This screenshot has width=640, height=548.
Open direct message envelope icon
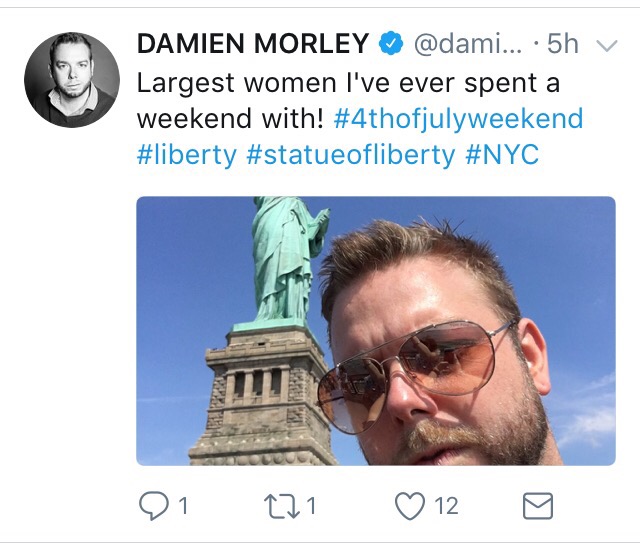coord(538,506)
